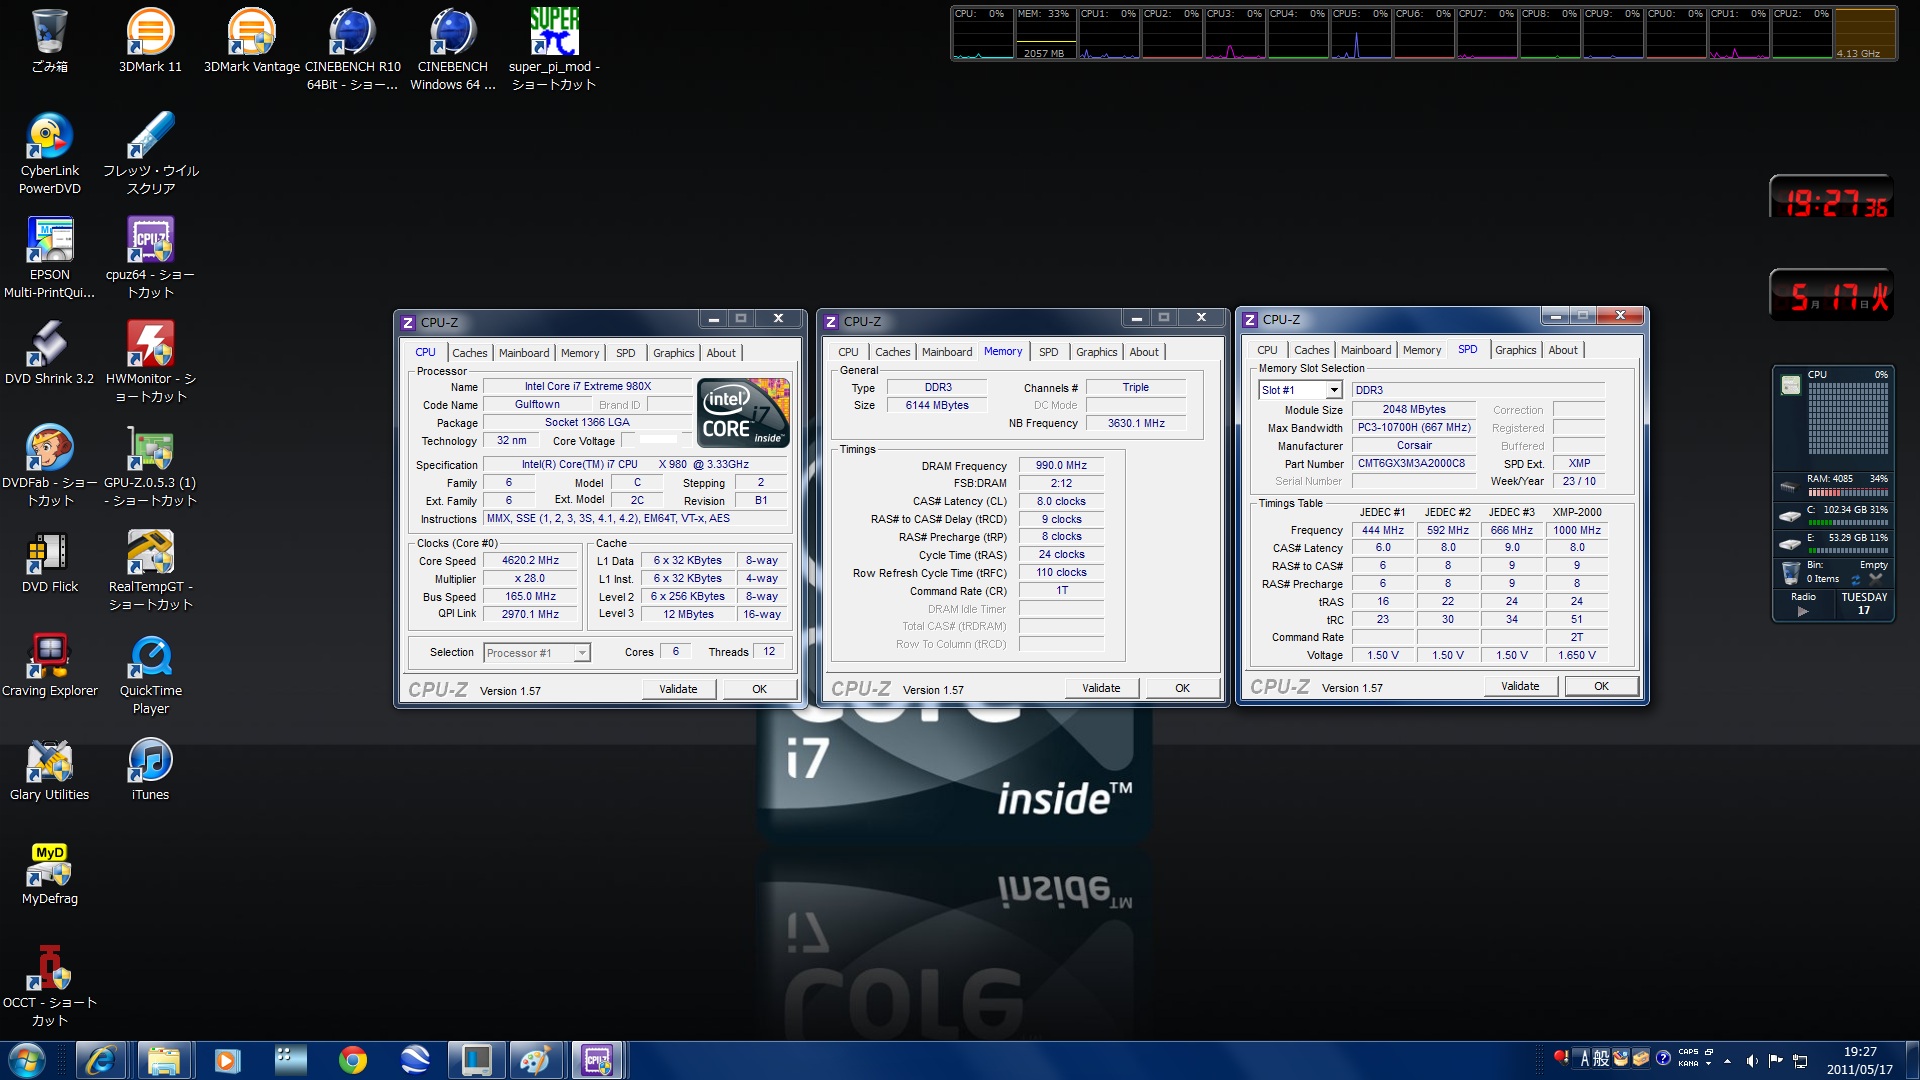This screenshot has height=1080, width=1920.
Task: Open Mainboard tab in middle CPU-Z window
Action: (946, 352)
